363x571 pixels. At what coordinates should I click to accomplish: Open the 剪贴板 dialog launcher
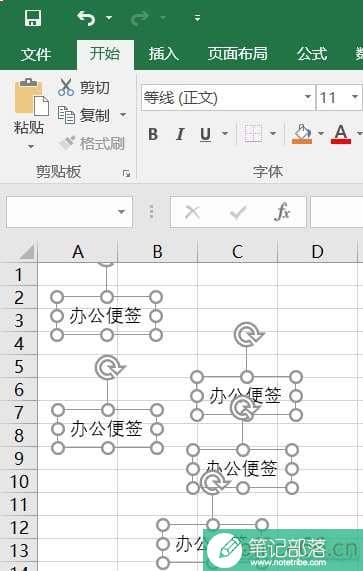click(x=126, y=174)
